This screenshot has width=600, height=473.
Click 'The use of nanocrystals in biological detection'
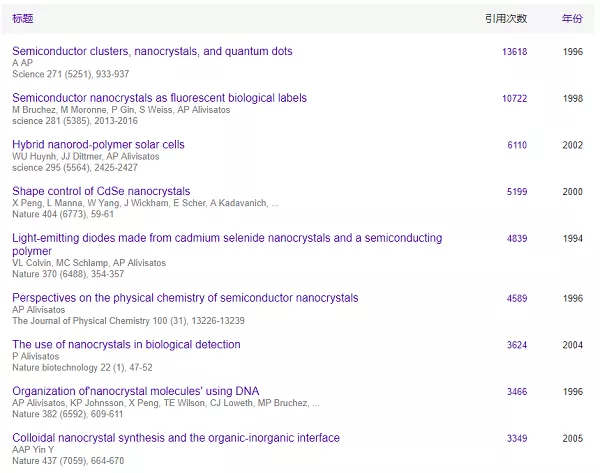tap(126, 344)
